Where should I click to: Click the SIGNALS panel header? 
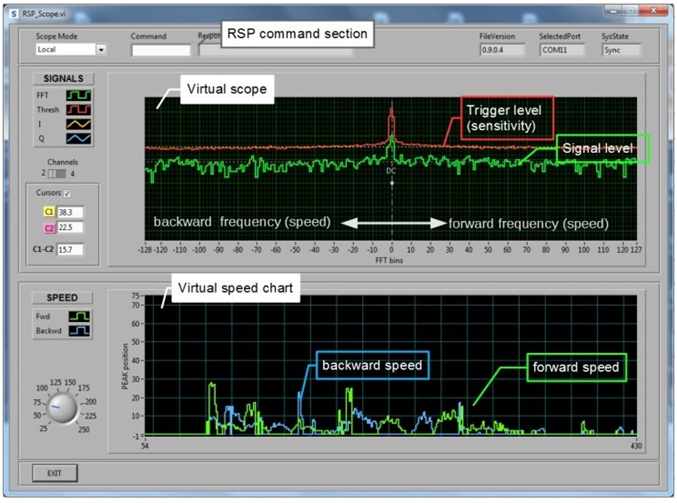(x=63, y=79)
